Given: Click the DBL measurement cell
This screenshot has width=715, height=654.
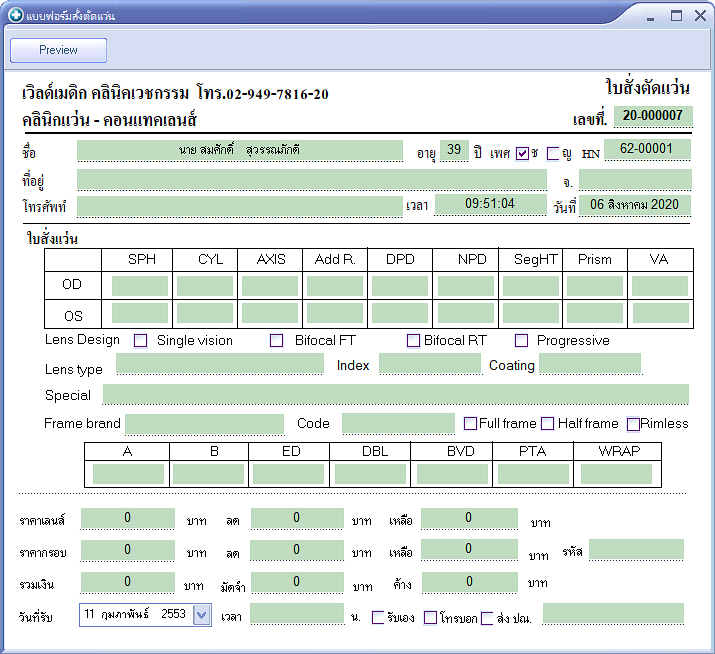Looking at the screenshot, I should point(370,474).
